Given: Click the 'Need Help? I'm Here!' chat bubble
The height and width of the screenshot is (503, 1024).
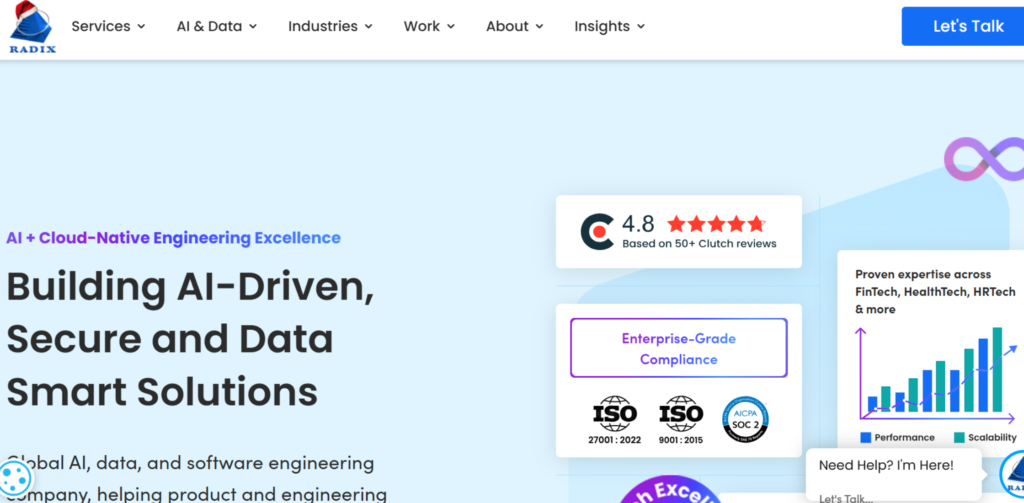Looking at the screenshot, I should 886,465.
